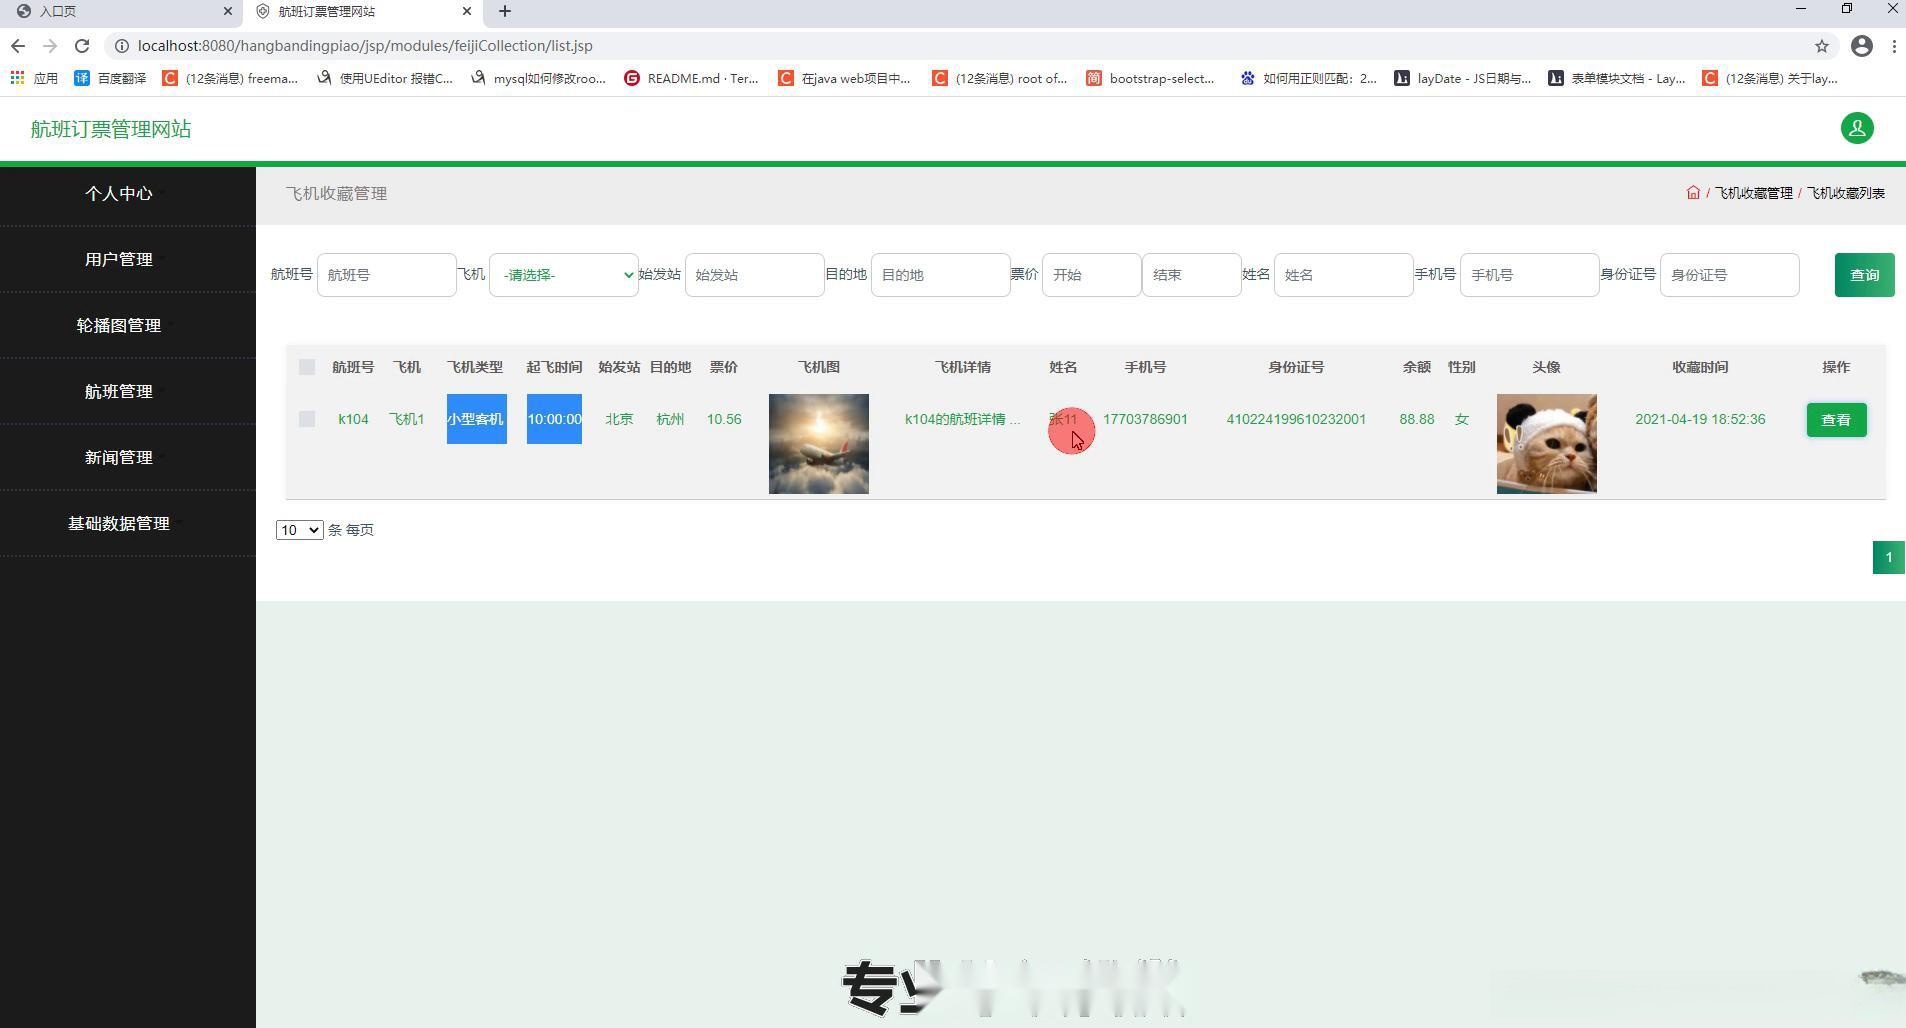This screenshot has height=1028, width=1906.
Task: Click the cat avatar thumbnail
Action: click(1546, 444)
